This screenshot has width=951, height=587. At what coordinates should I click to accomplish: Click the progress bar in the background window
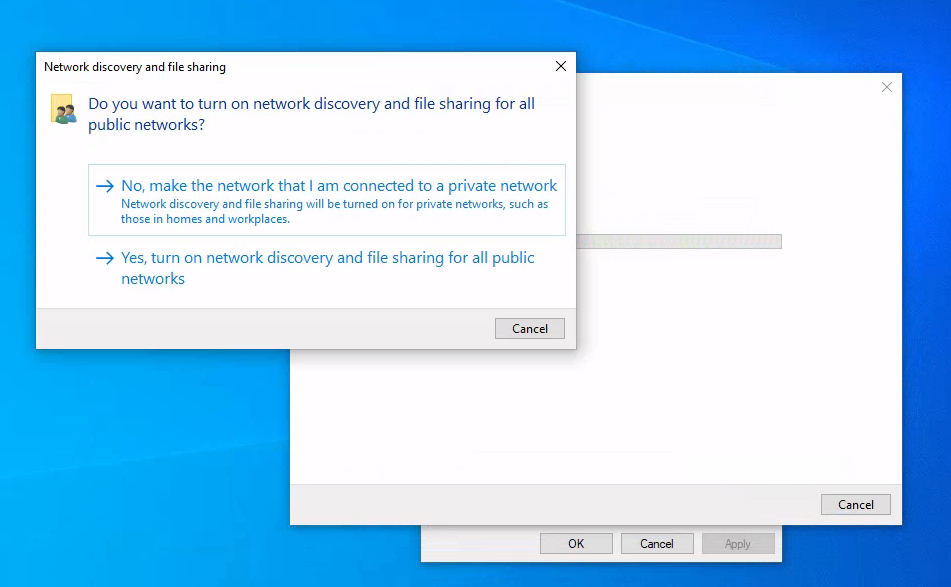pyautogui.click(x=680, y=241)
